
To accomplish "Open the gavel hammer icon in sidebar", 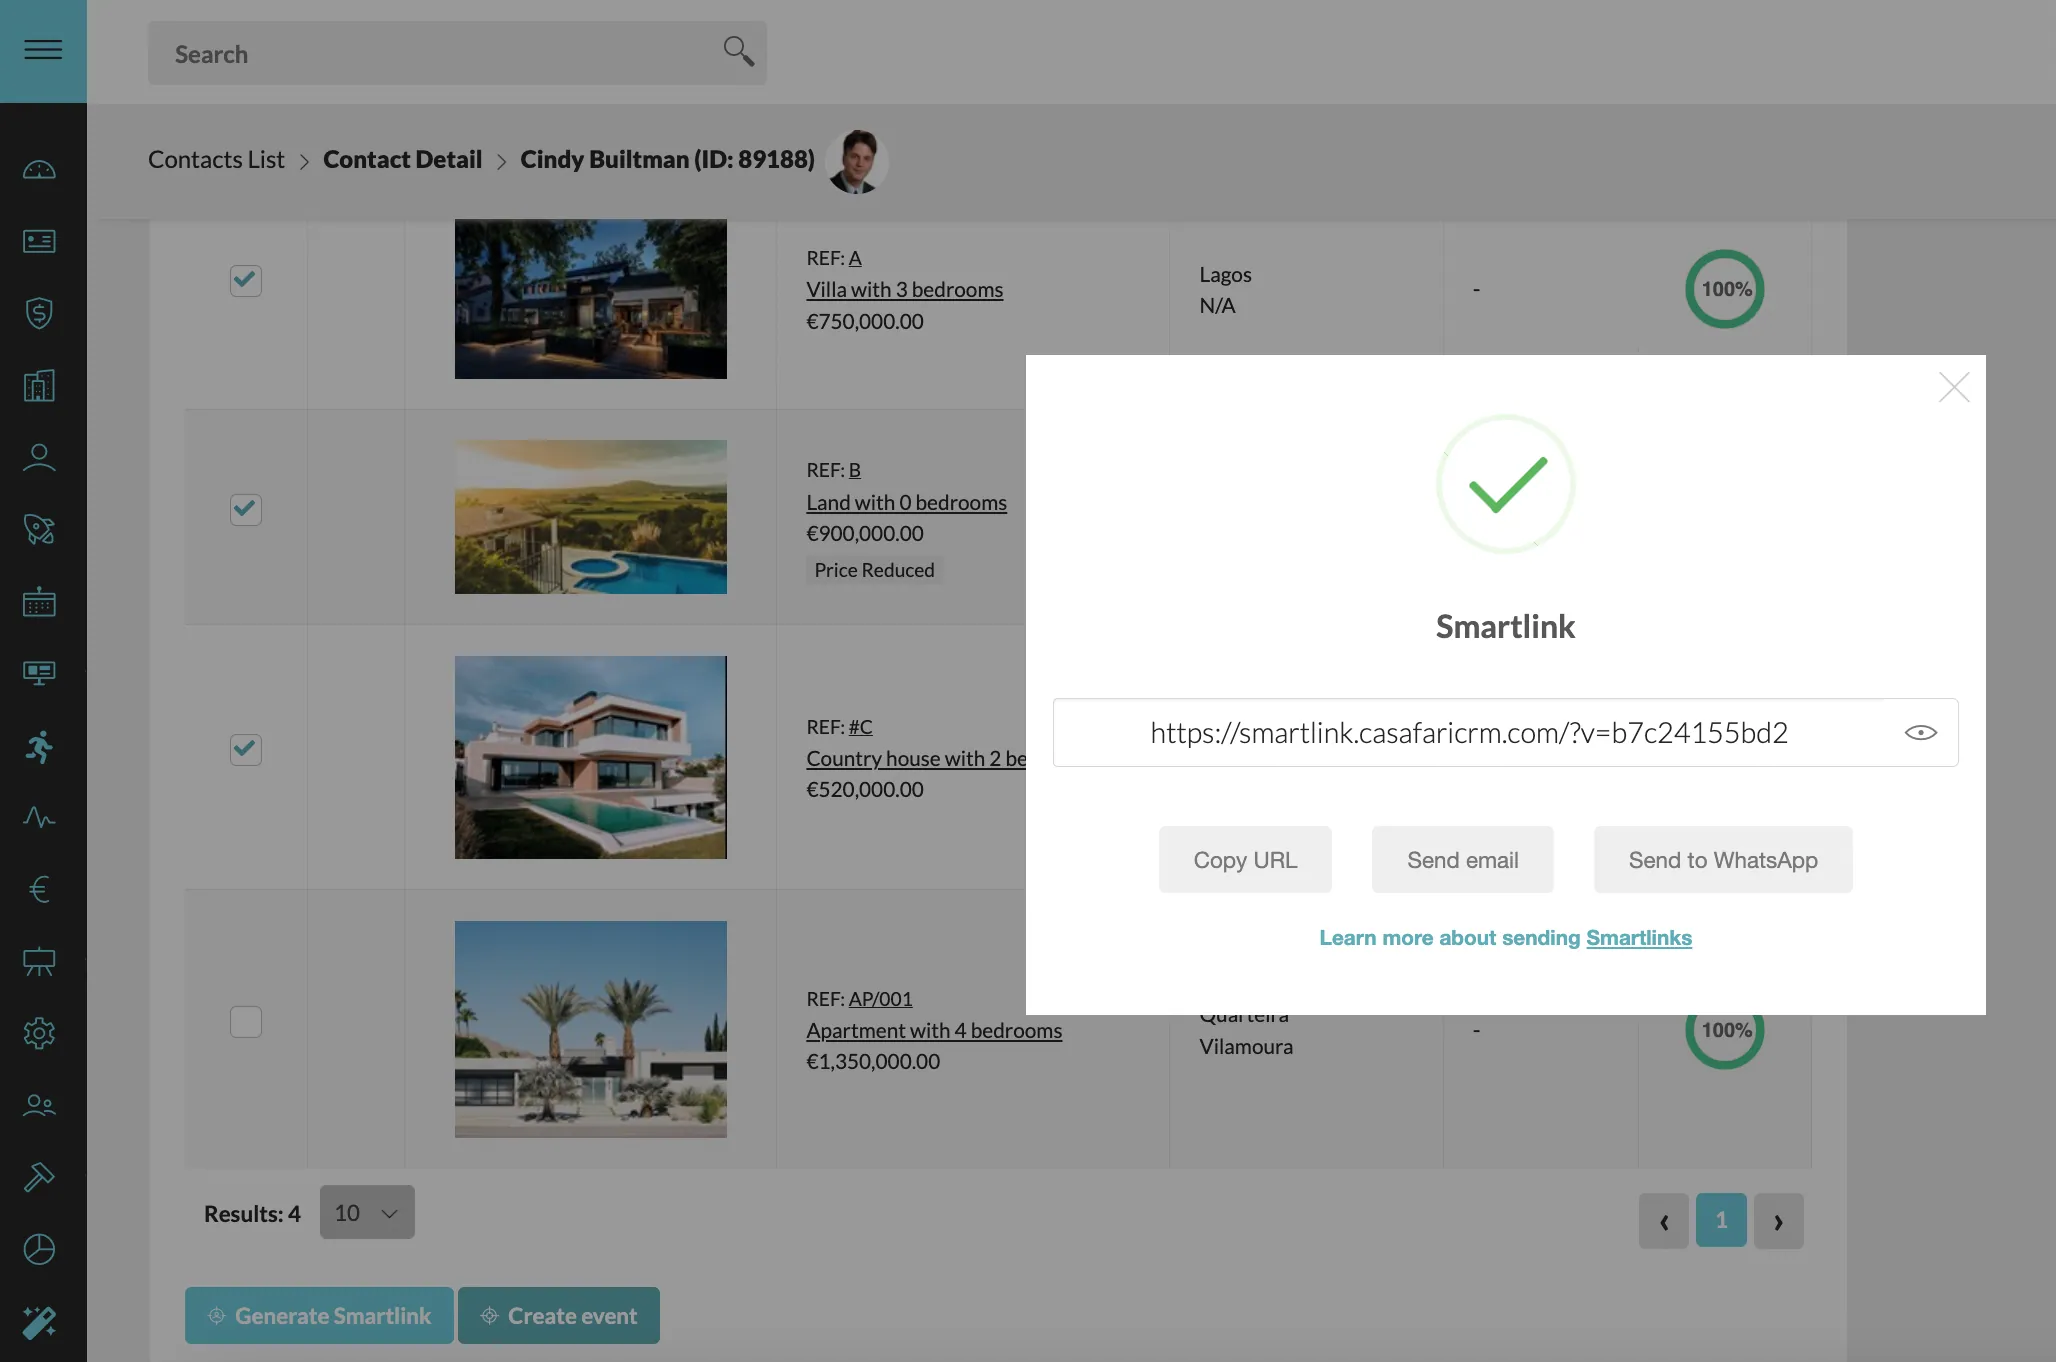I will pos(39,1177).
